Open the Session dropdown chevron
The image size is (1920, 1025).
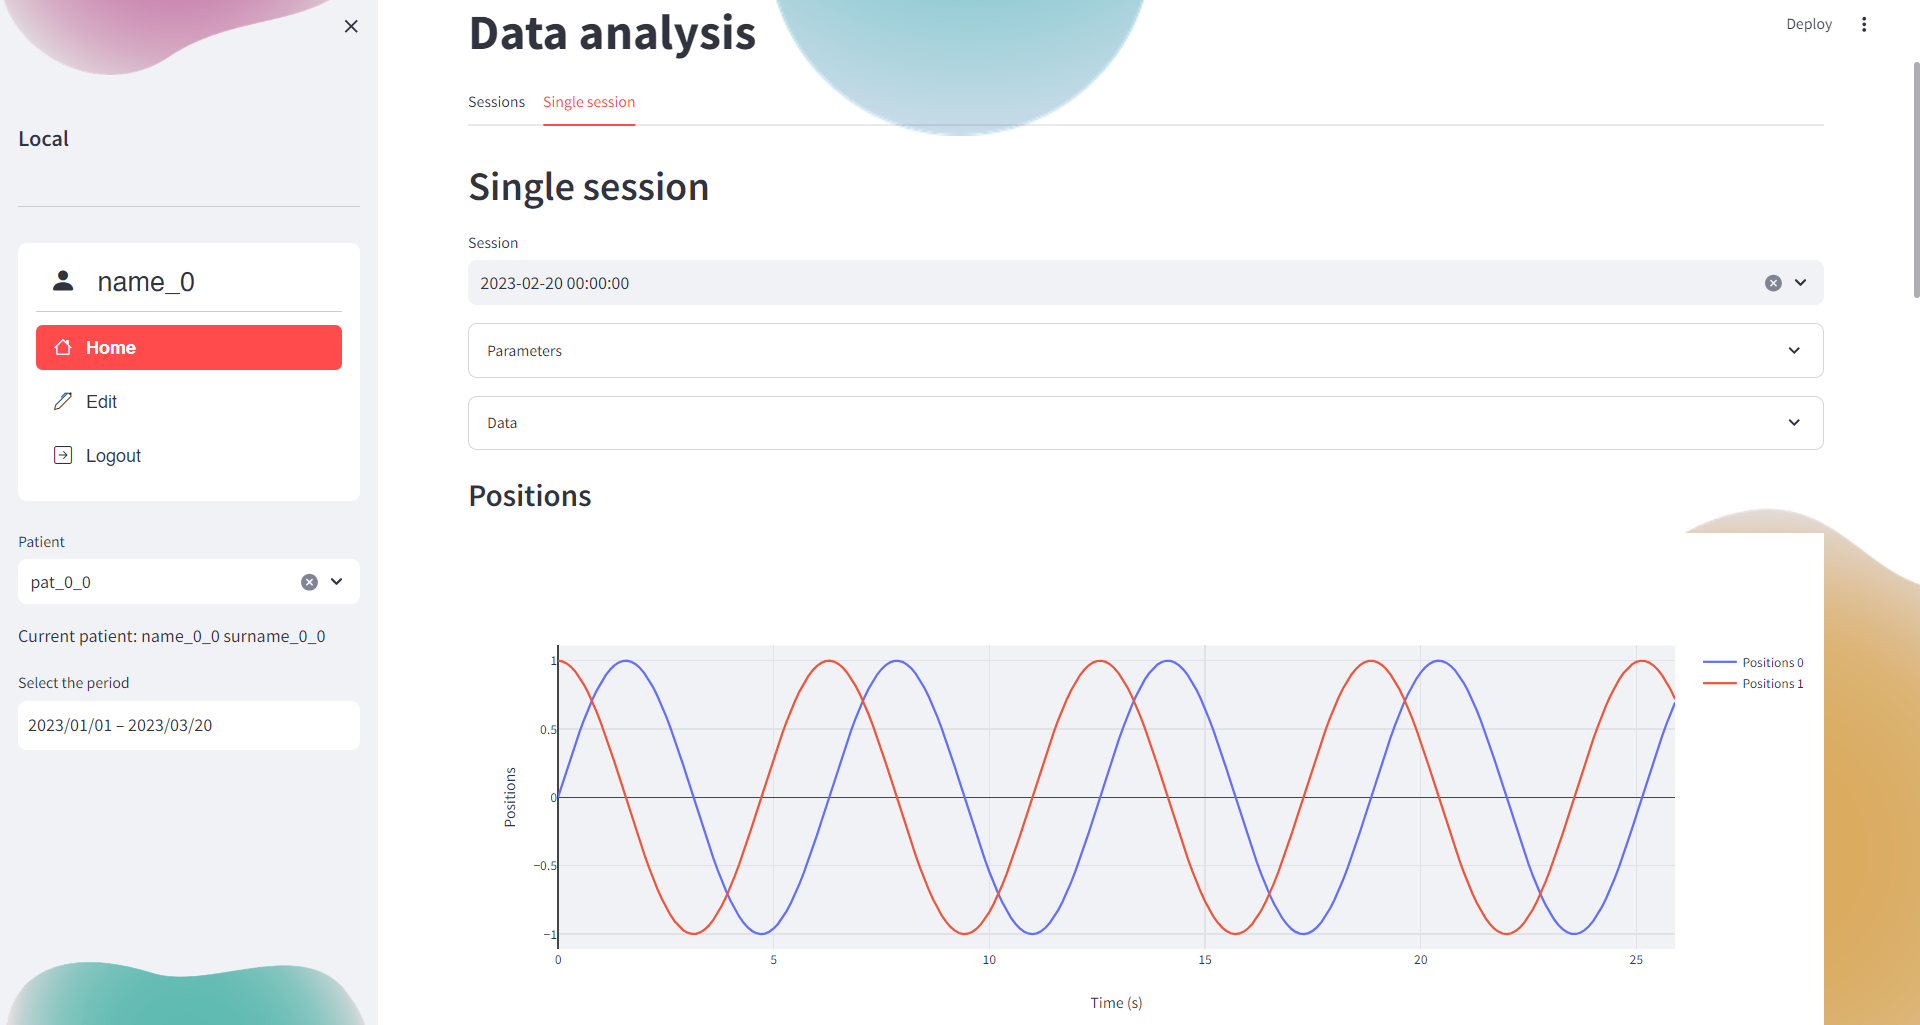click(1801, 283)
